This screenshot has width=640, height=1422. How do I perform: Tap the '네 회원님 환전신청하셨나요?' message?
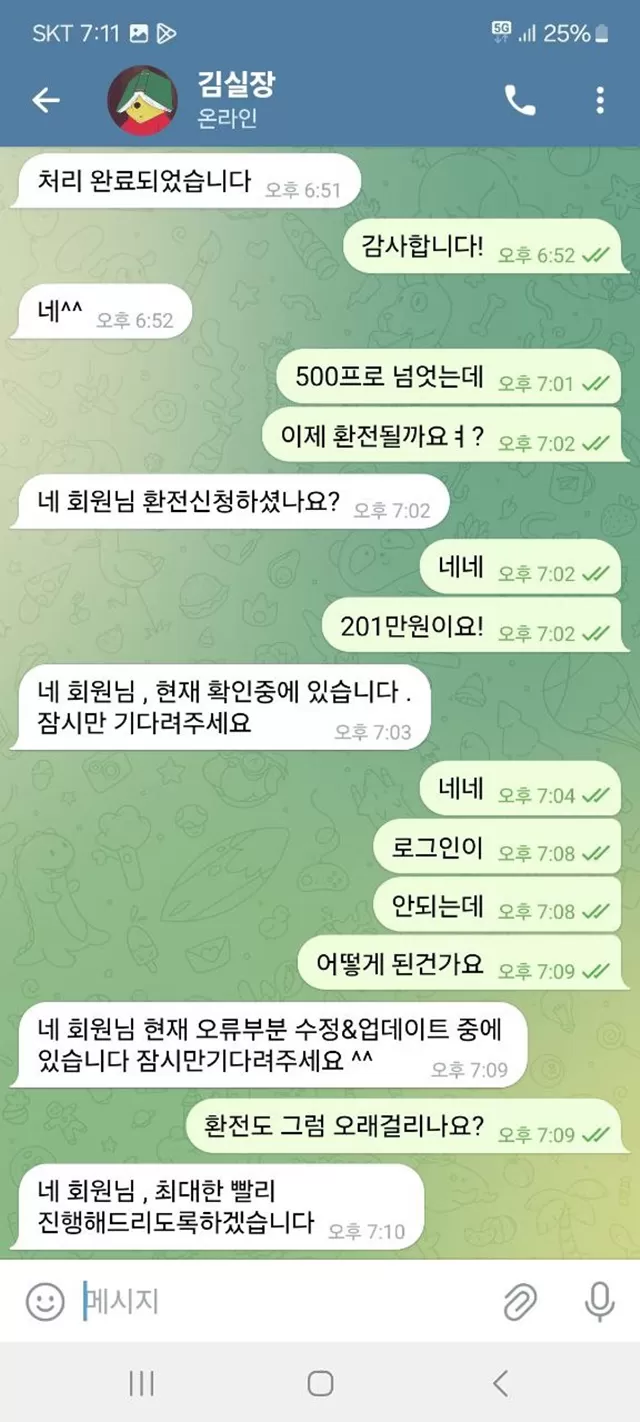pyautogui.click(x=229, y=503)
